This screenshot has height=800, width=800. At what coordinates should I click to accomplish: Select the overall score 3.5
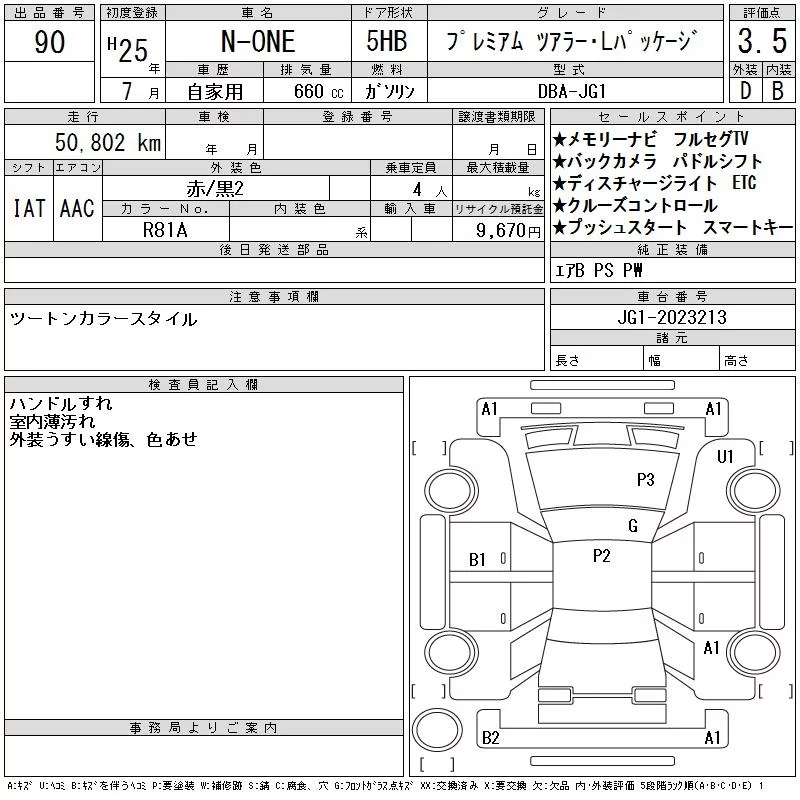(x=762, y=41)
